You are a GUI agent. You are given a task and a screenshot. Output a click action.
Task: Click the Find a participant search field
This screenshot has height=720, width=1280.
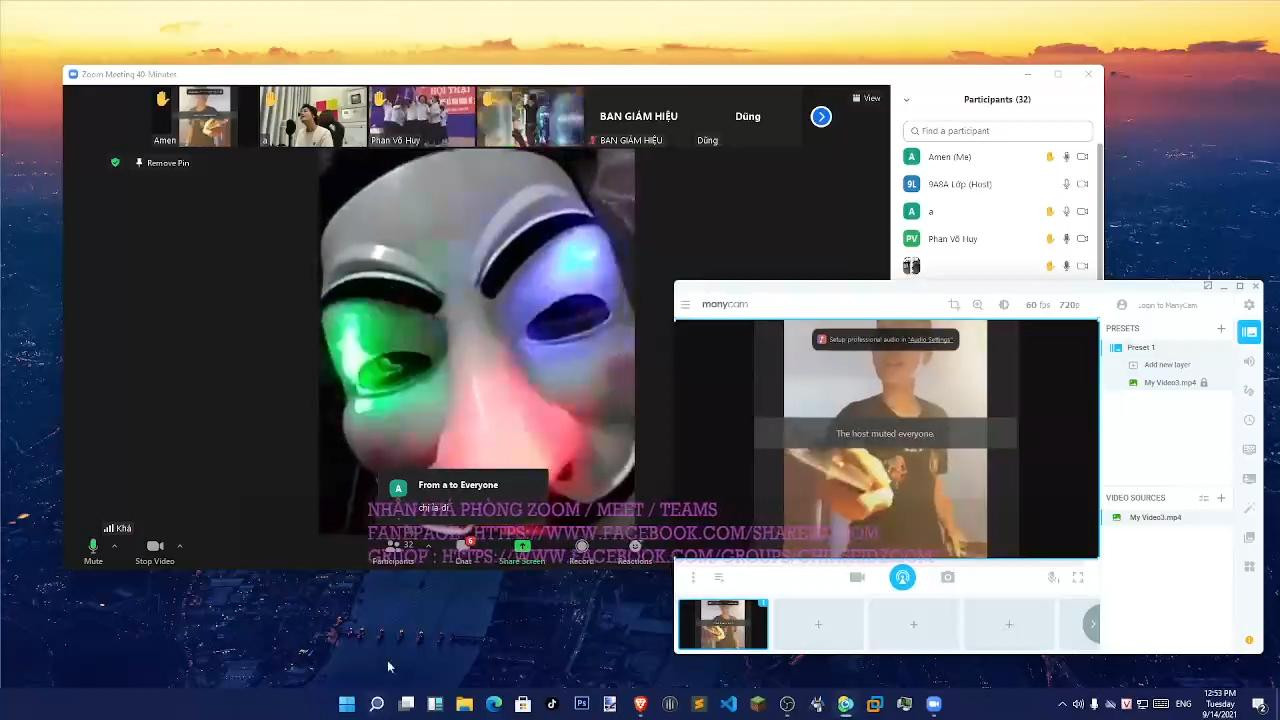coord(1000,131)
